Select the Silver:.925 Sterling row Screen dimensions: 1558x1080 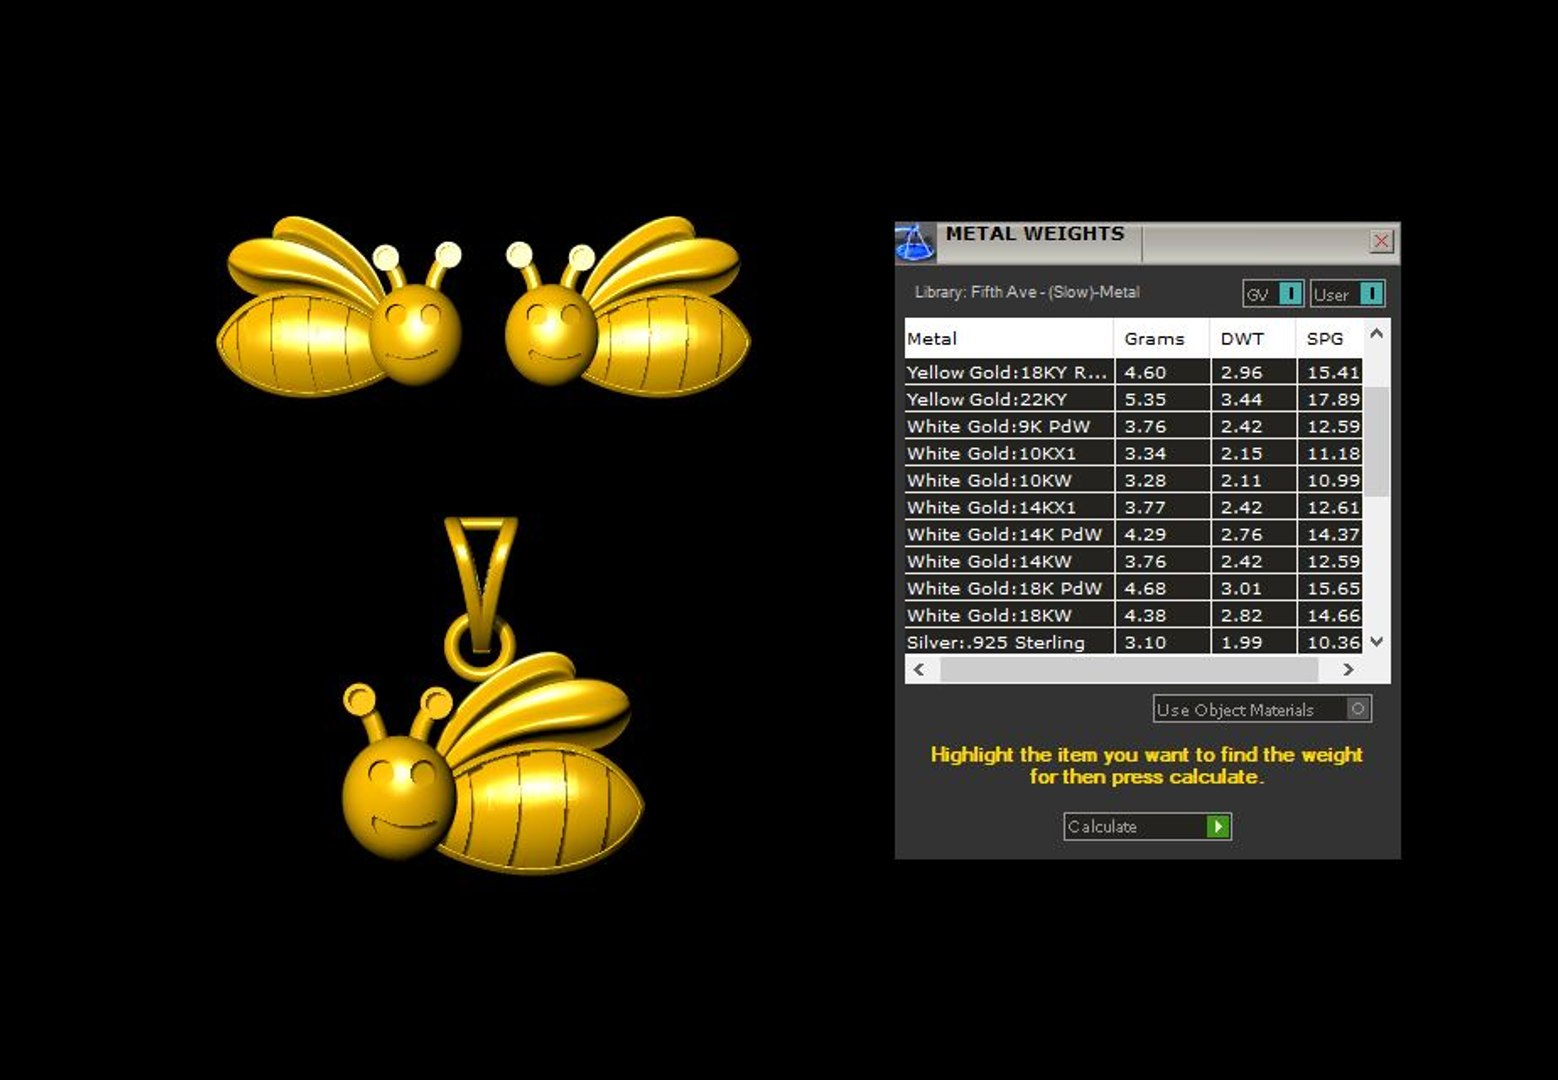click(x=1134, y=642)
